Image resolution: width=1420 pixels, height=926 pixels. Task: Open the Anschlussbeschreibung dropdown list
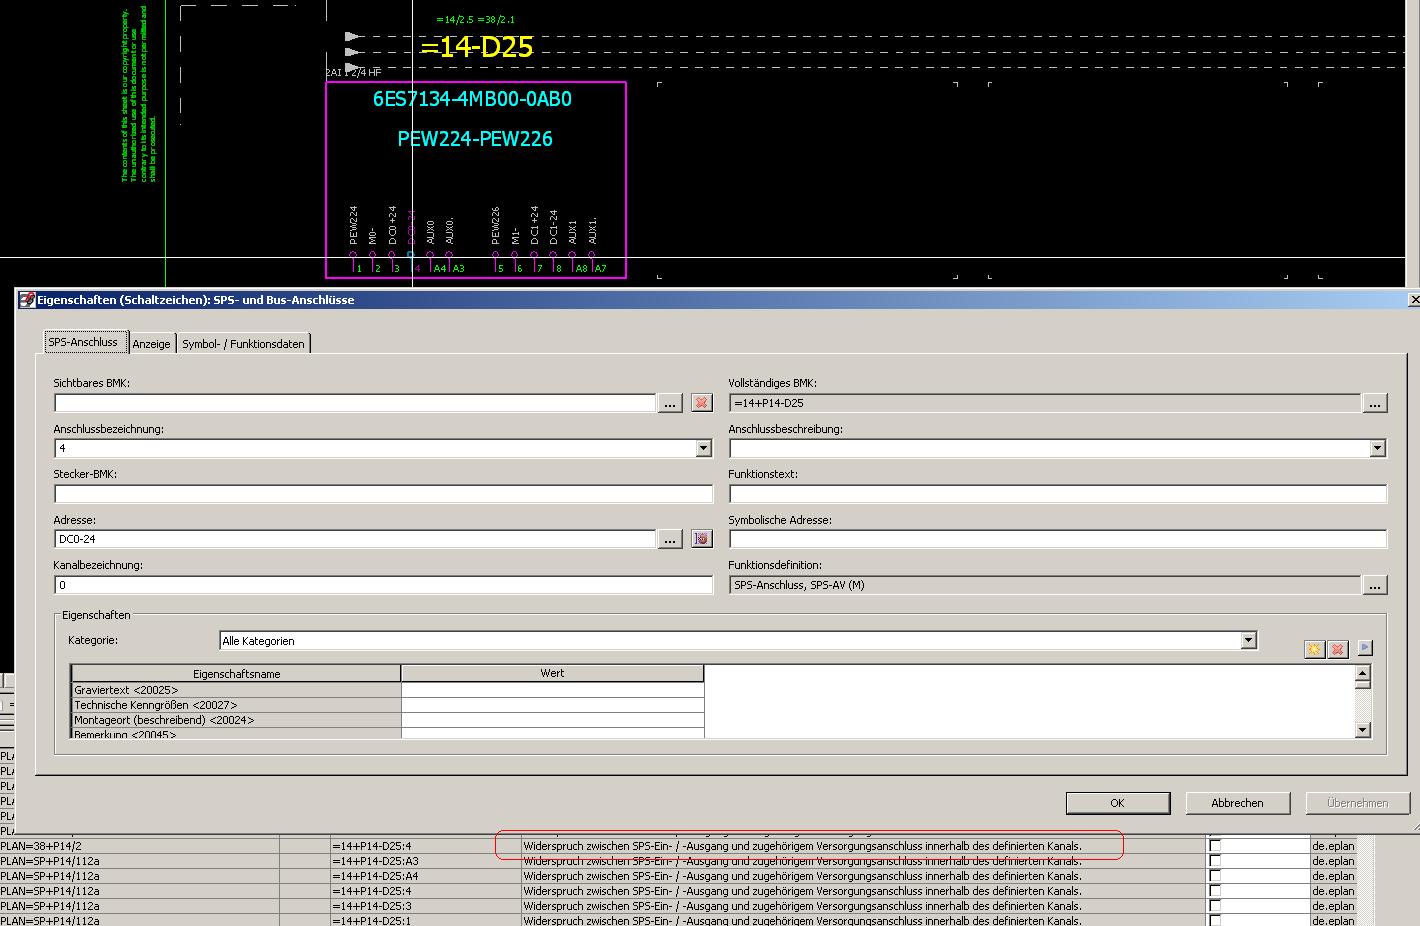click(1377, 449)
